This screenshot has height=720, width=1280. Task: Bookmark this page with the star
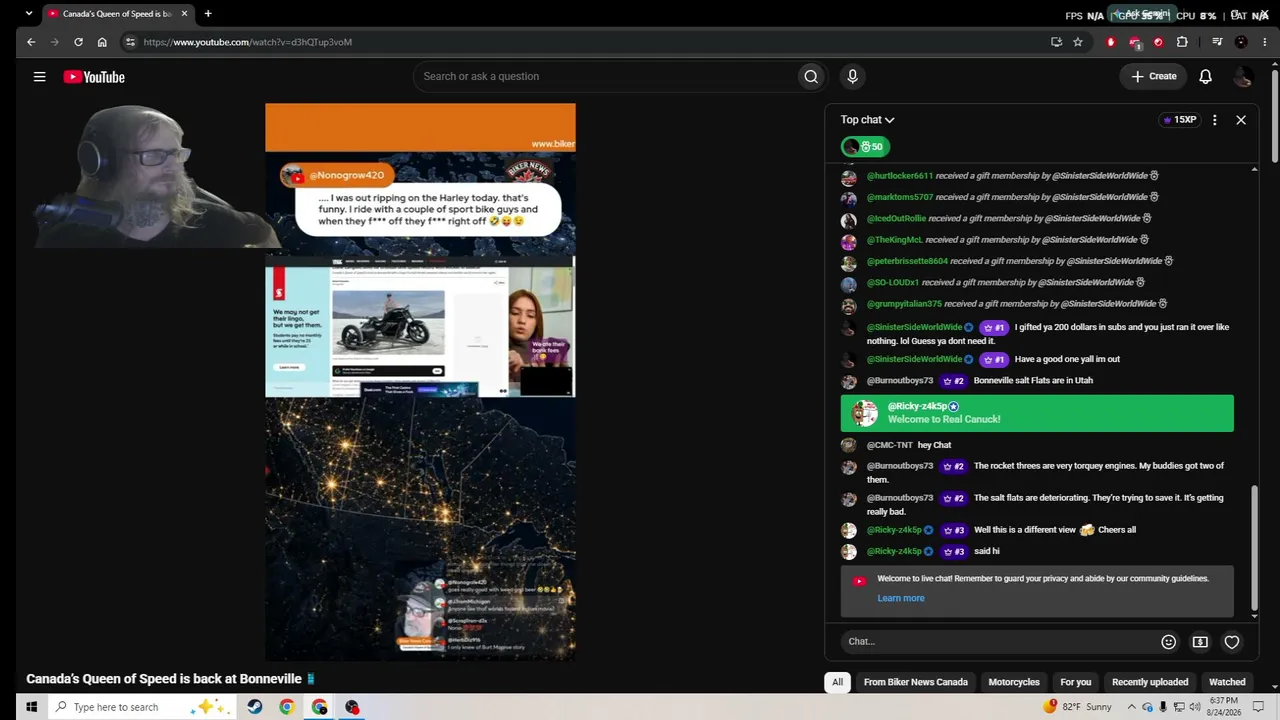[x=1078, y=42]
